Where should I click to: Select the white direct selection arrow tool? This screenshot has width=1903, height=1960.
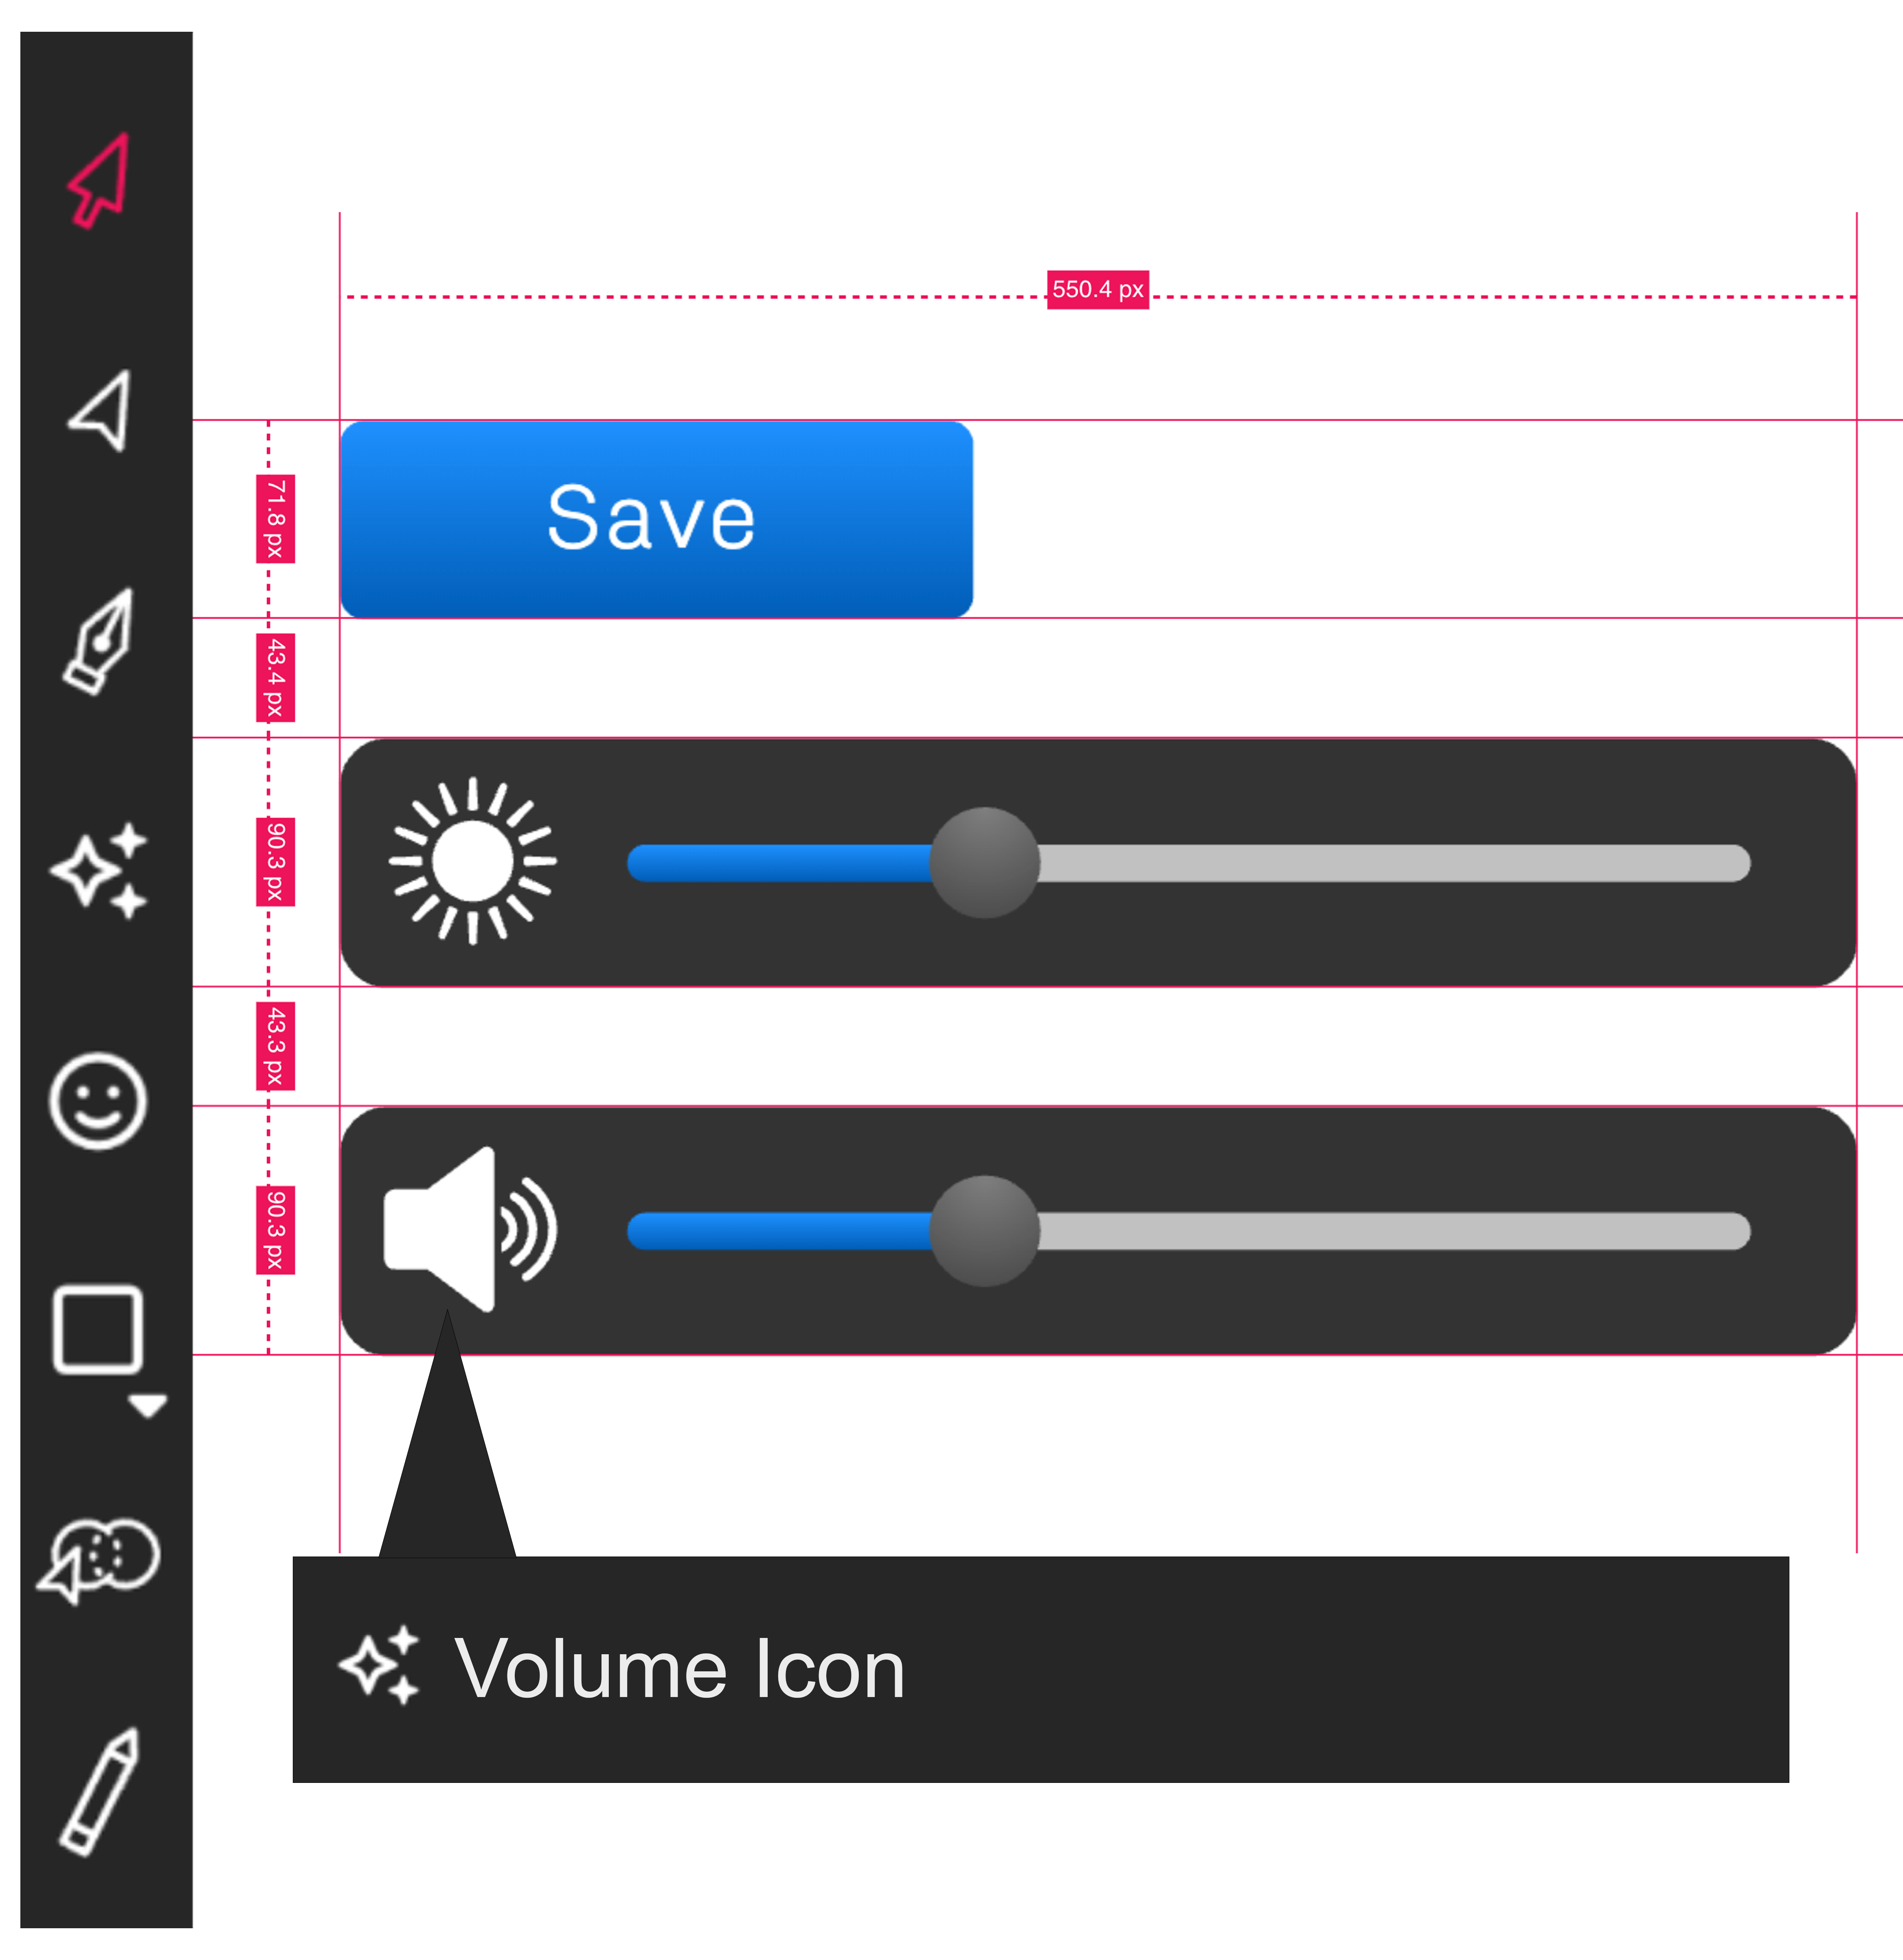100,411
